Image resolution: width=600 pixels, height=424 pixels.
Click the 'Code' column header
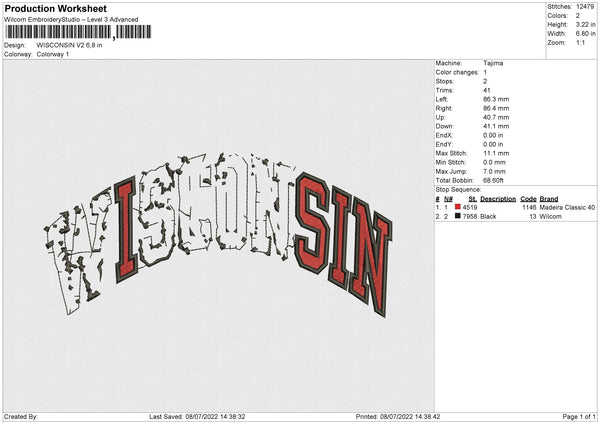click(528, 199)
